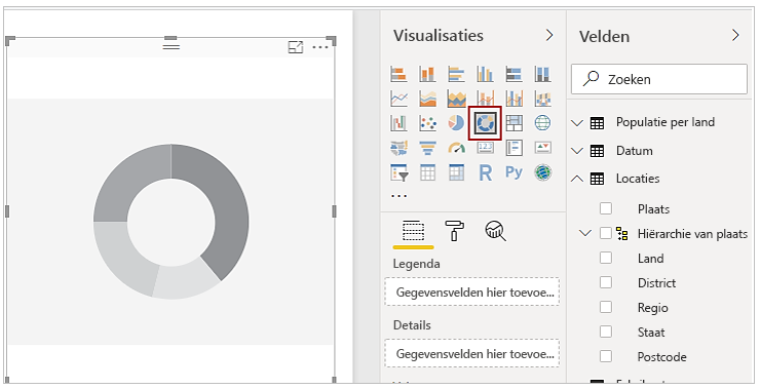760x389 pixels.
Task: Click the drag handle atop the donut visual
Action: 171,46
